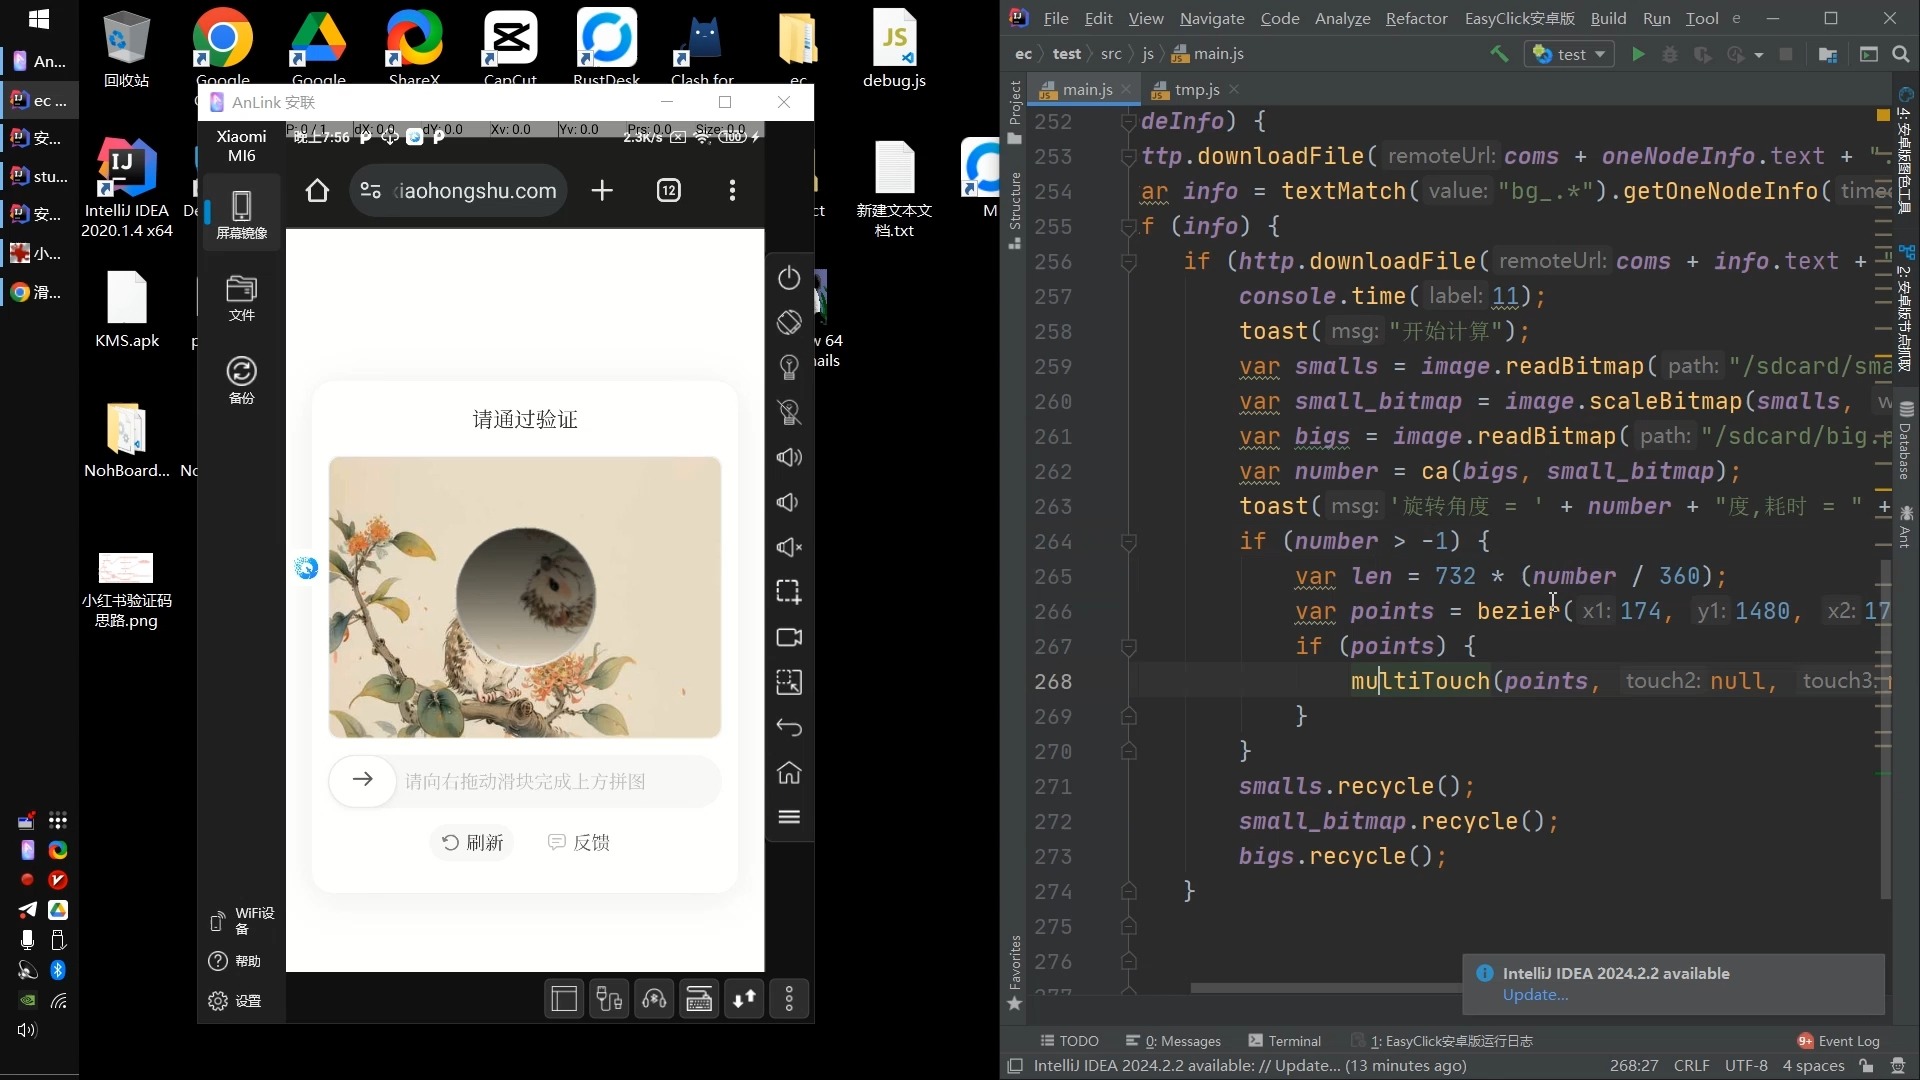
Task: Click the captcha slider arrow handle
Action: point(363,780)
